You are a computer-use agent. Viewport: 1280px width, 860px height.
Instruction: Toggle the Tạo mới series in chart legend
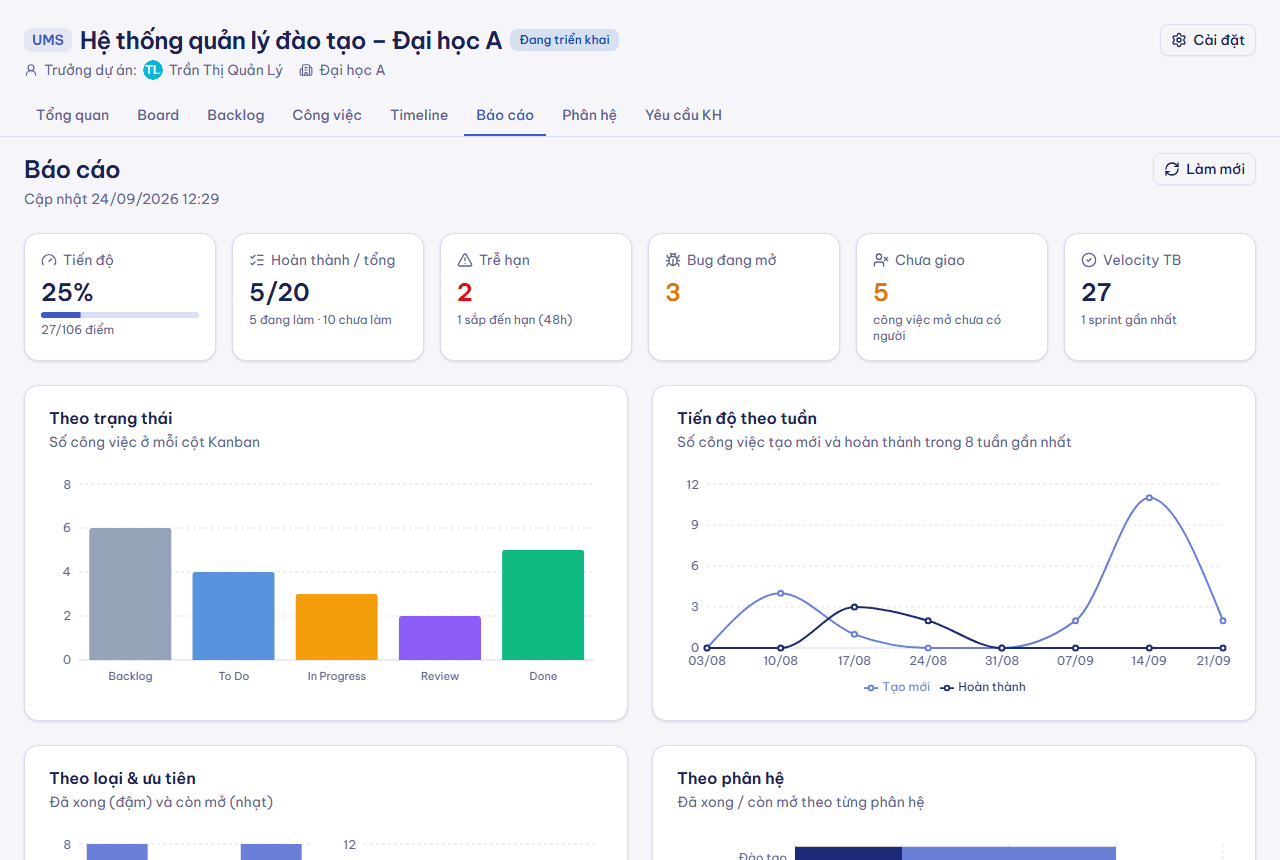pyautogui.click(x=897, y=687)
